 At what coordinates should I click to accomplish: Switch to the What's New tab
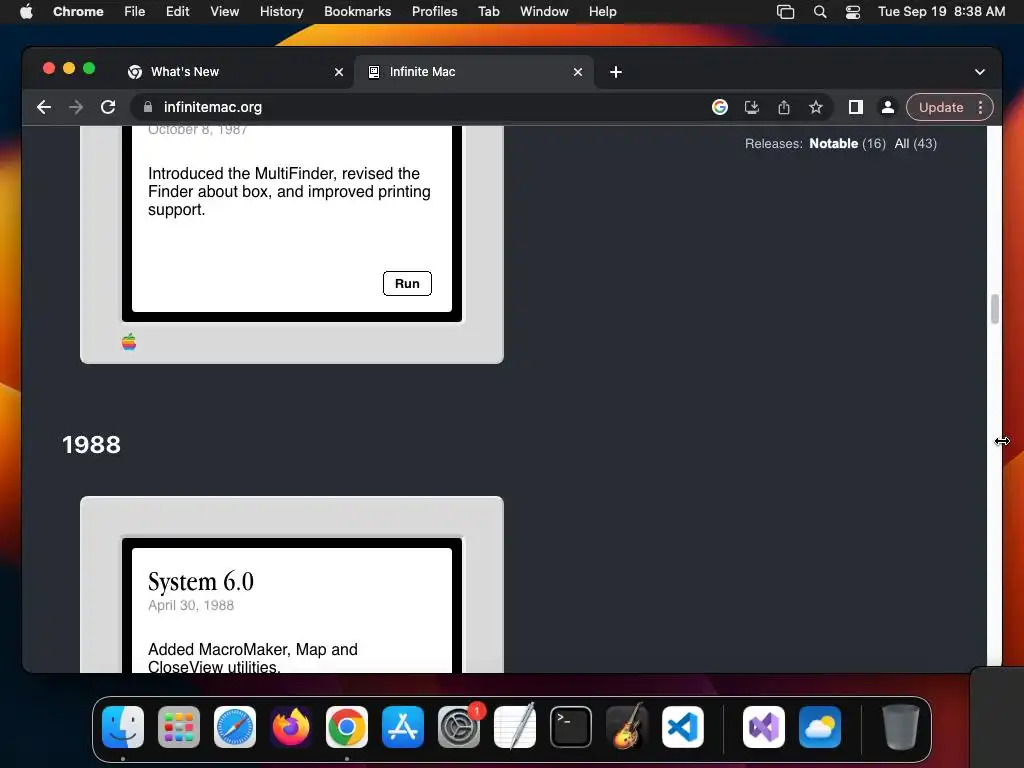[x=236, y=72]
